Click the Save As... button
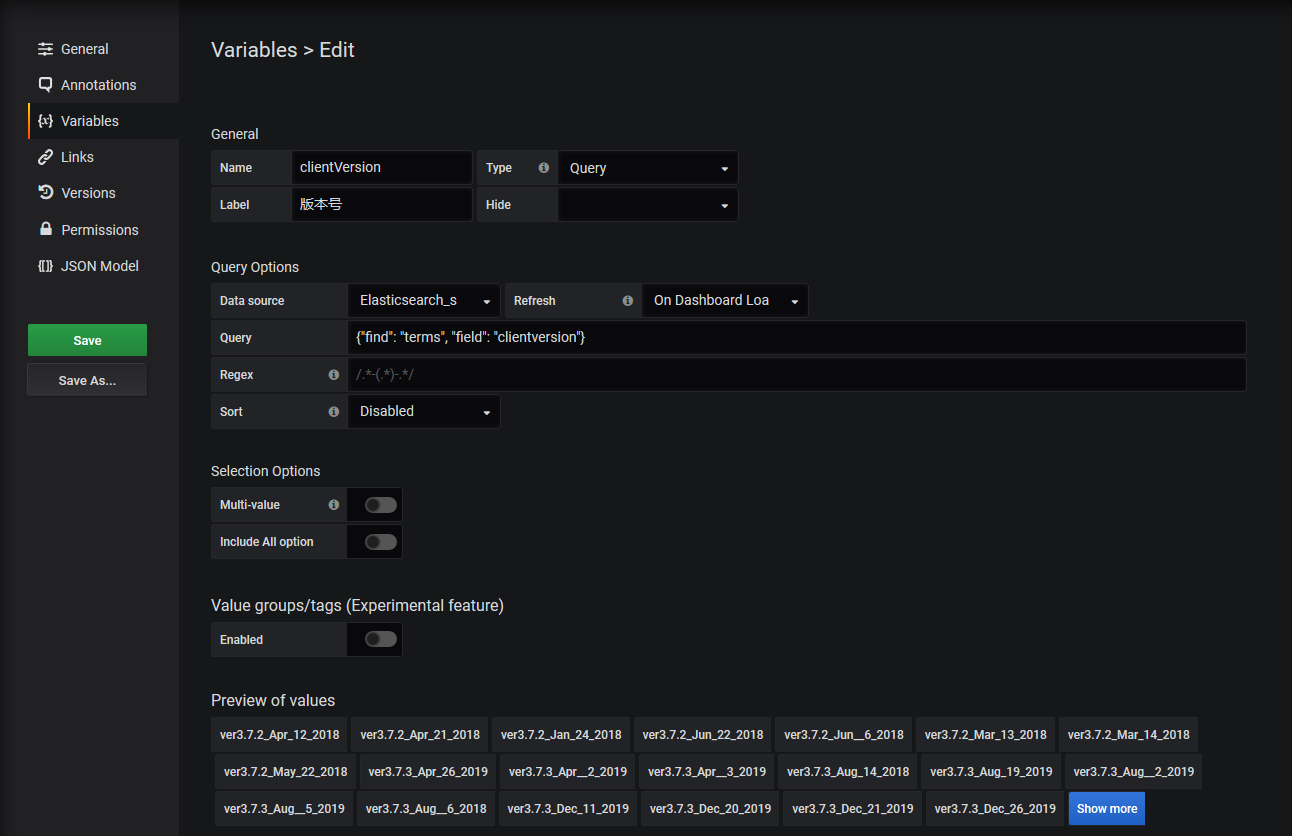Viewport: 1292px width, 836px height. pos(87,380)
